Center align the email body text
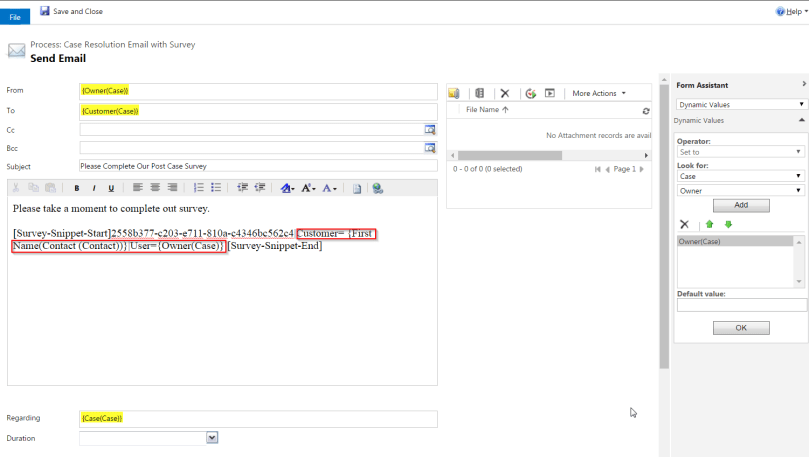Screen dimensions: 809x457 click(x=155, y=188)
